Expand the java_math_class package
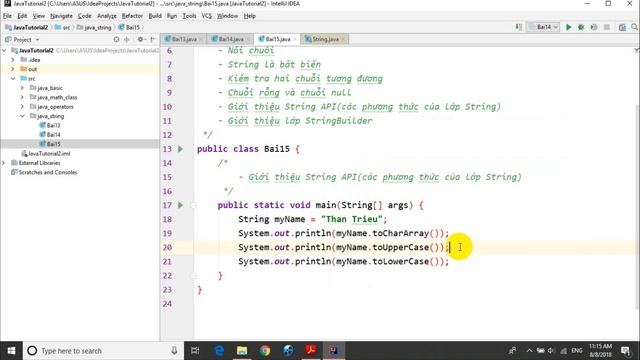Image resolution: width=640 pixels, height=360 pixels. coord(22,97)
